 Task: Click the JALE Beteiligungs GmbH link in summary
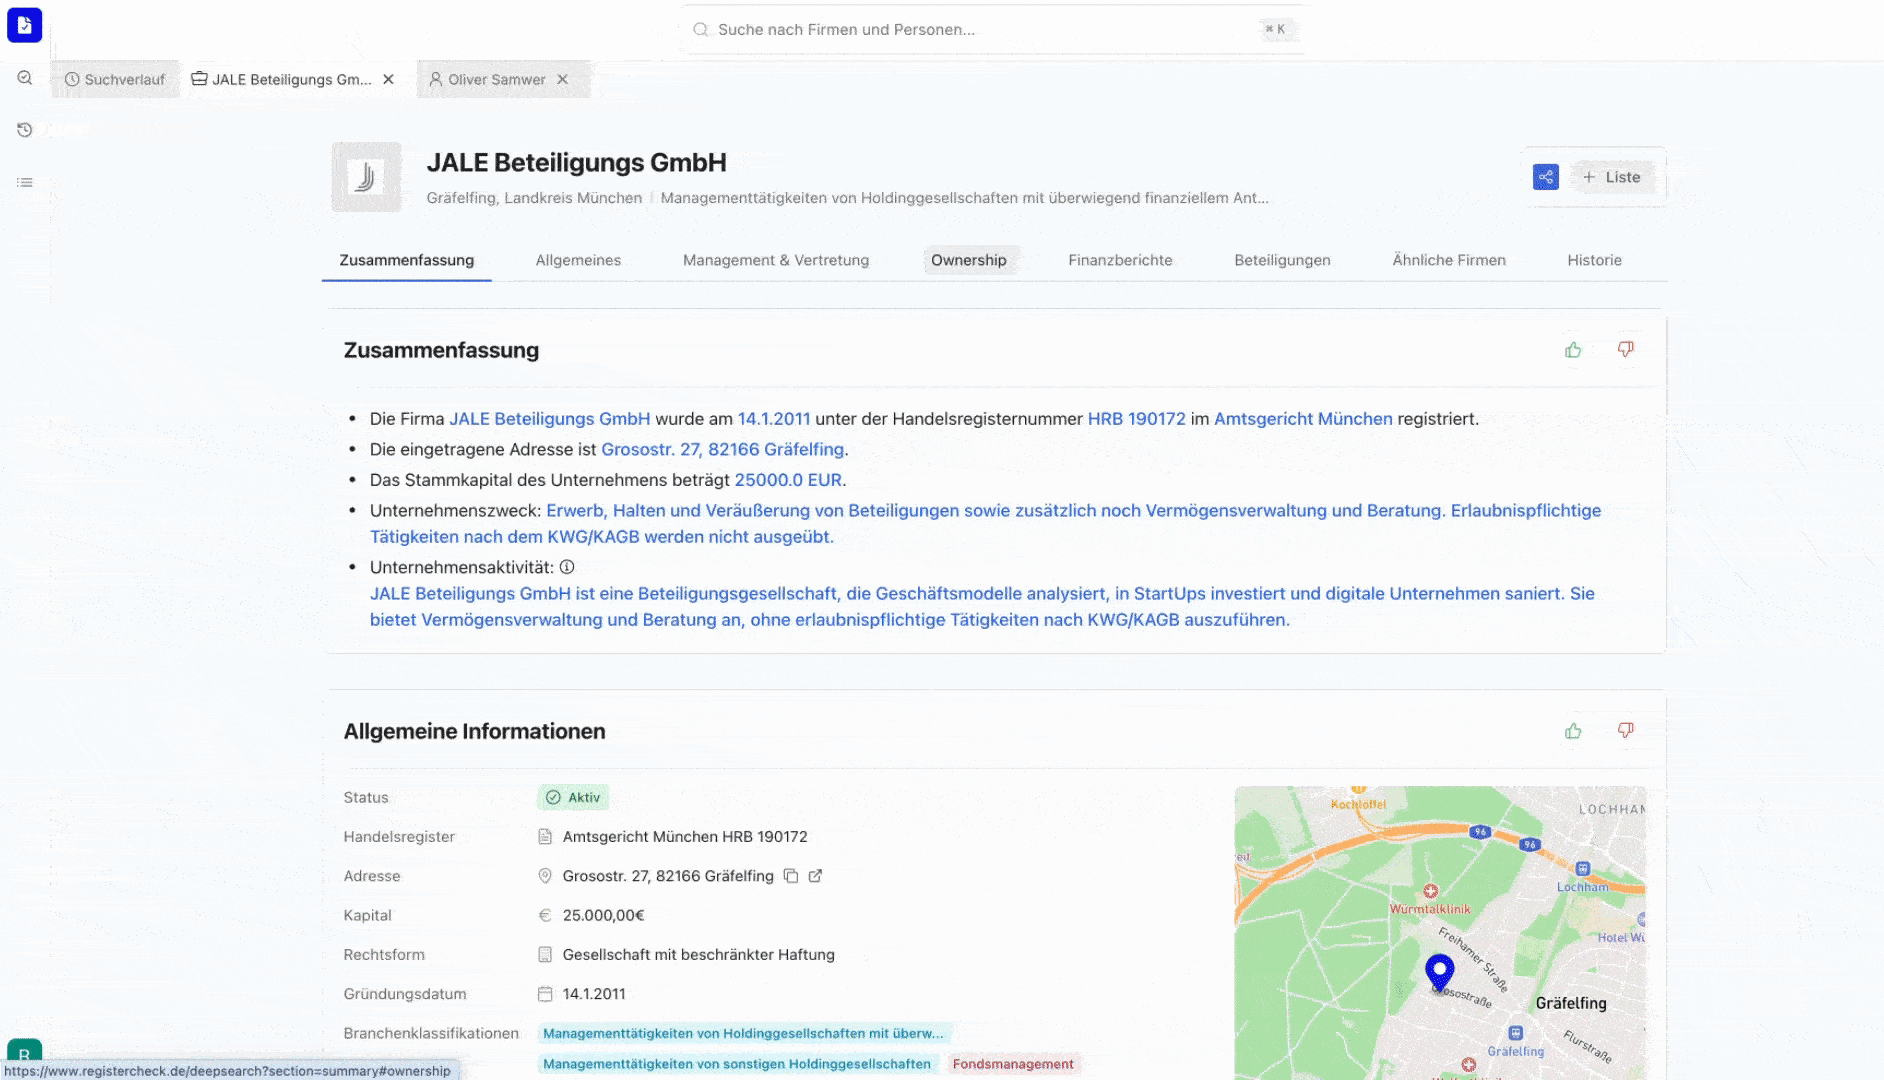tap(550, 419)
